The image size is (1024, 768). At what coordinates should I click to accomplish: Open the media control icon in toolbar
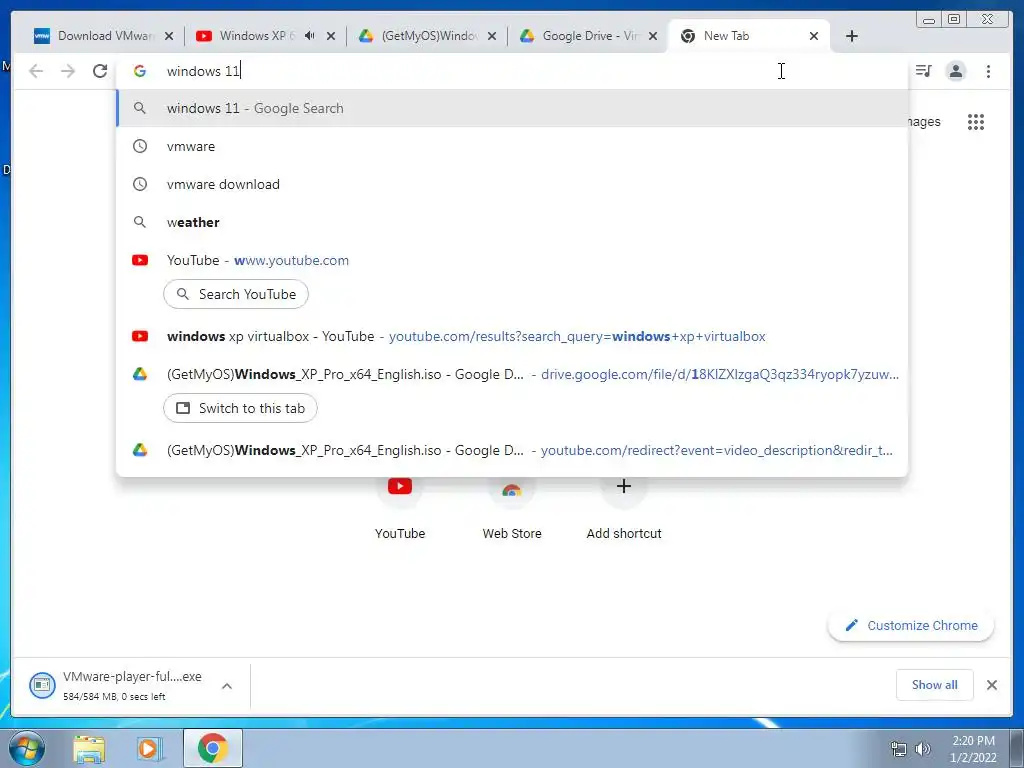point(923,71)
